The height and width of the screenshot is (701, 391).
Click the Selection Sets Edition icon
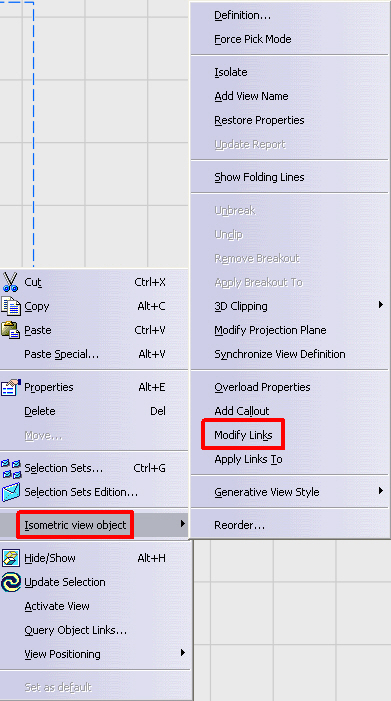click(11, 492)
